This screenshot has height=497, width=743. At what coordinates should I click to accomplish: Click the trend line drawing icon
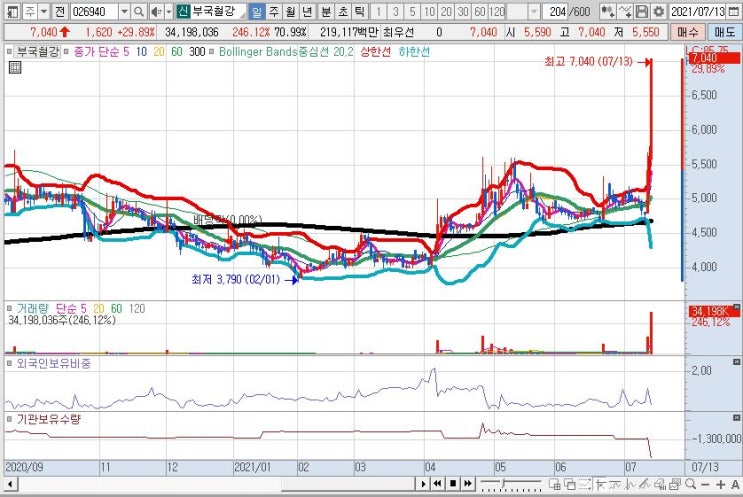644,484
